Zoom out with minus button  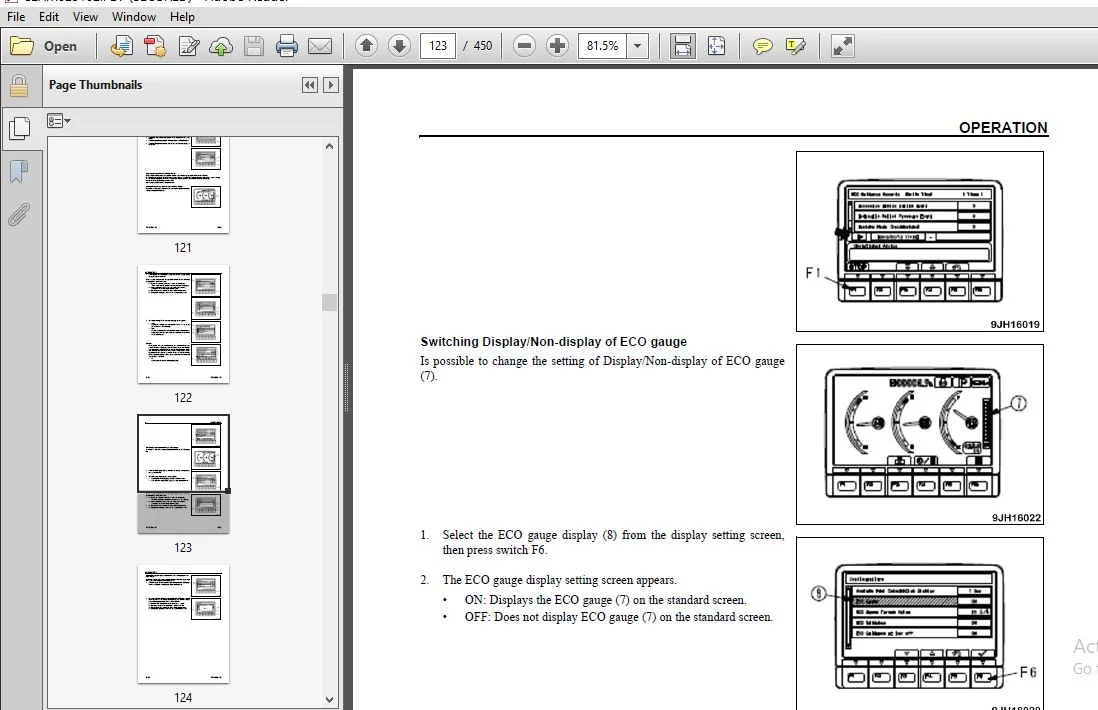pos(524,46)
